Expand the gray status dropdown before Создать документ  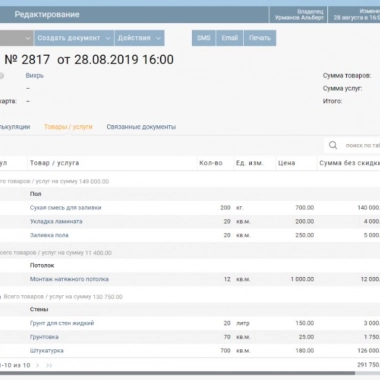[16, 38]
